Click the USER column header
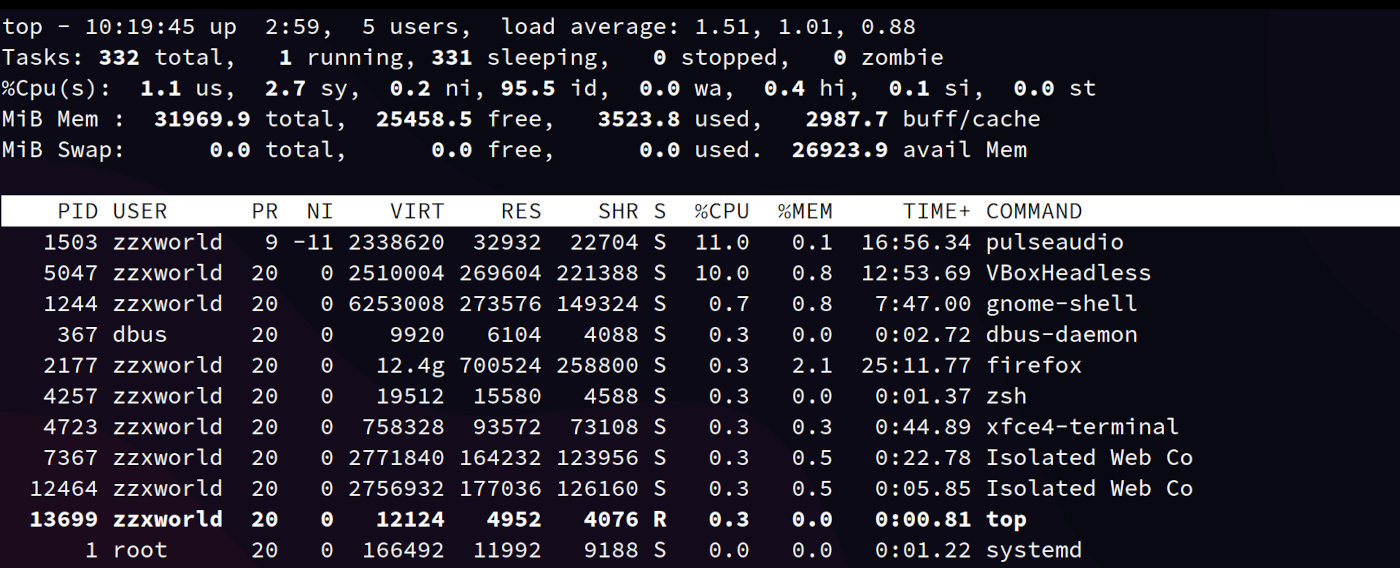Screen dimensions: 1400x568 (x=139, y=211)
